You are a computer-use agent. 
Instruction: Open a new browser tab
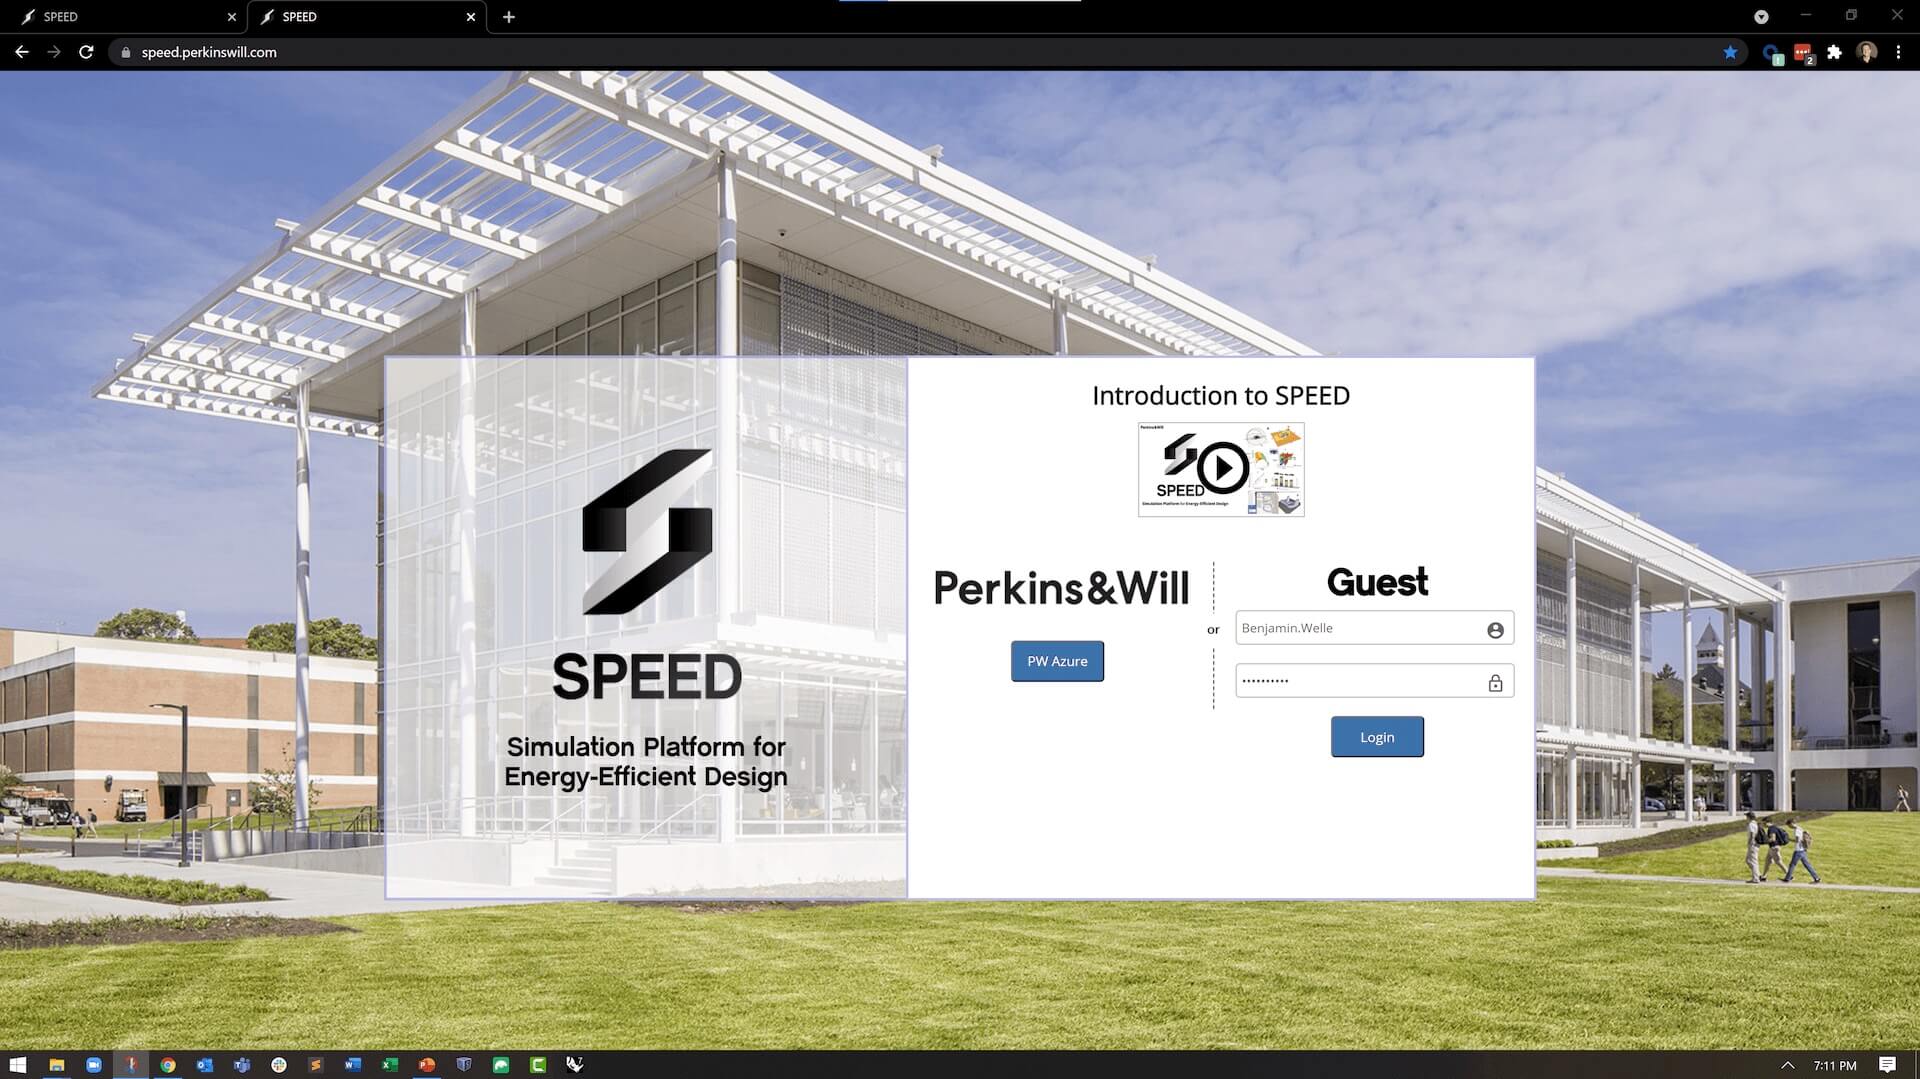pyautogui.click(x=509, y=17)
